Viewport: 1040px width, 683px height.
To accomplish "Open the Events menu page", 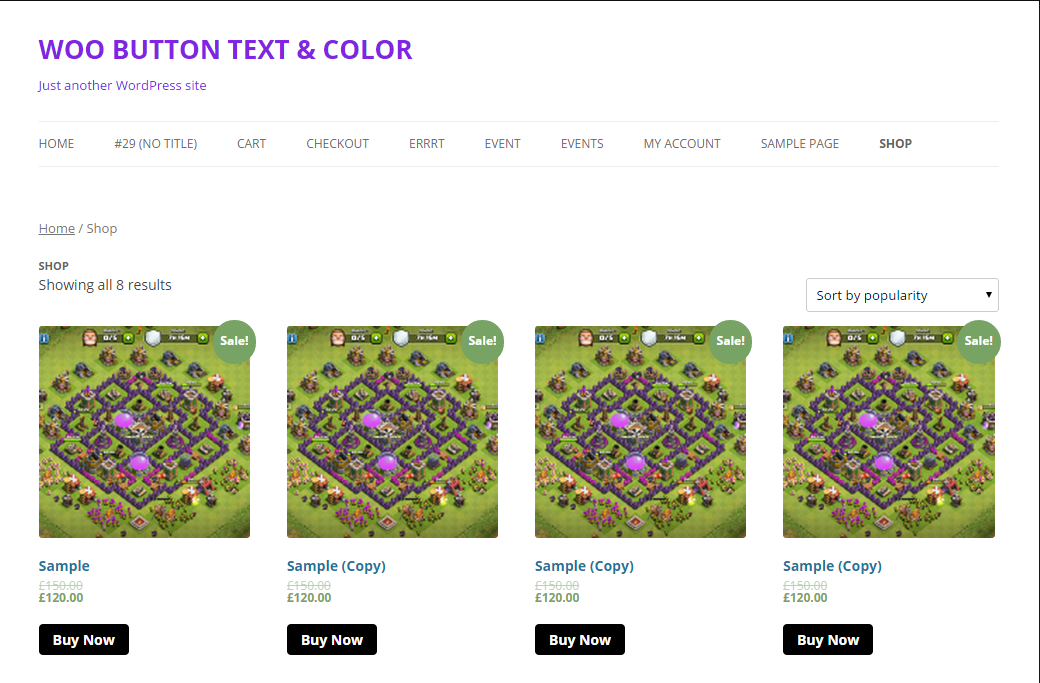I will tap(582, 144).
